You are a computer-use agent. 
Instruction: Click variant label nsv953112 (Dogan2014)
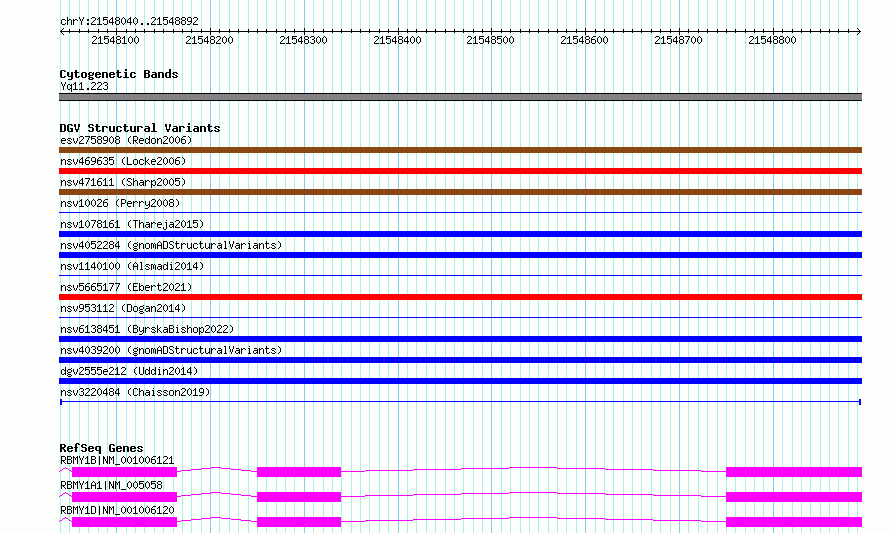pos(123,308)
